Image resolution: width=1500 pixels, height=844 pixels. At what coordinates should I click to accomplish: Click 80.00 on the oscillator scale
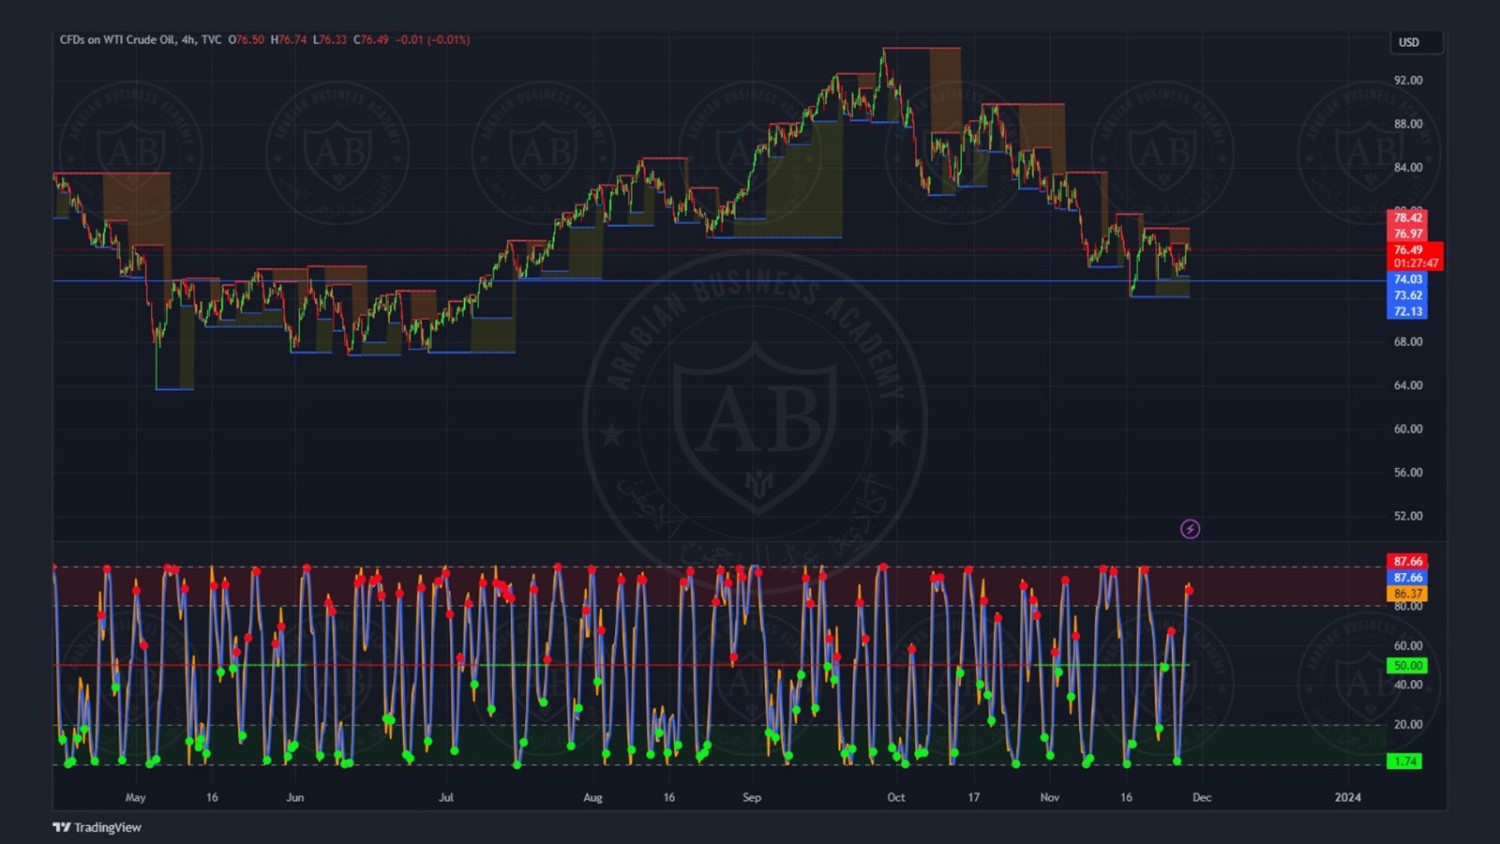[1408, 606]
